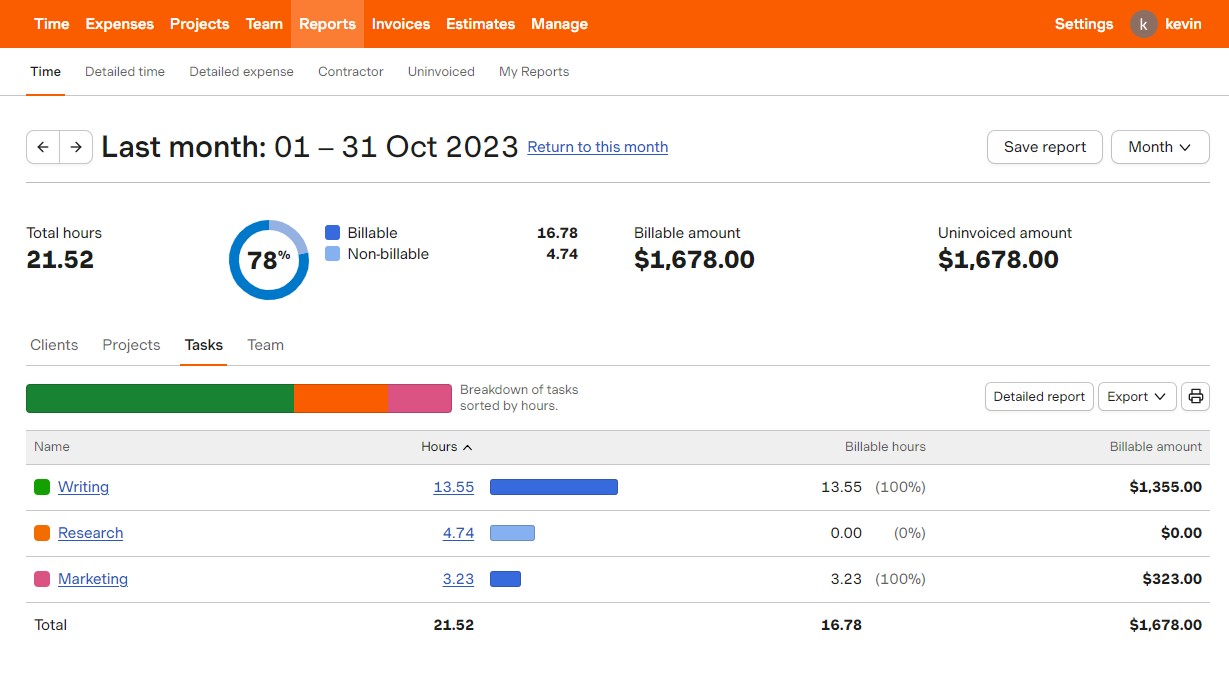The image size is (1229, 686).
Task: Click Return to this month link
Action: [x=597, y=147]
